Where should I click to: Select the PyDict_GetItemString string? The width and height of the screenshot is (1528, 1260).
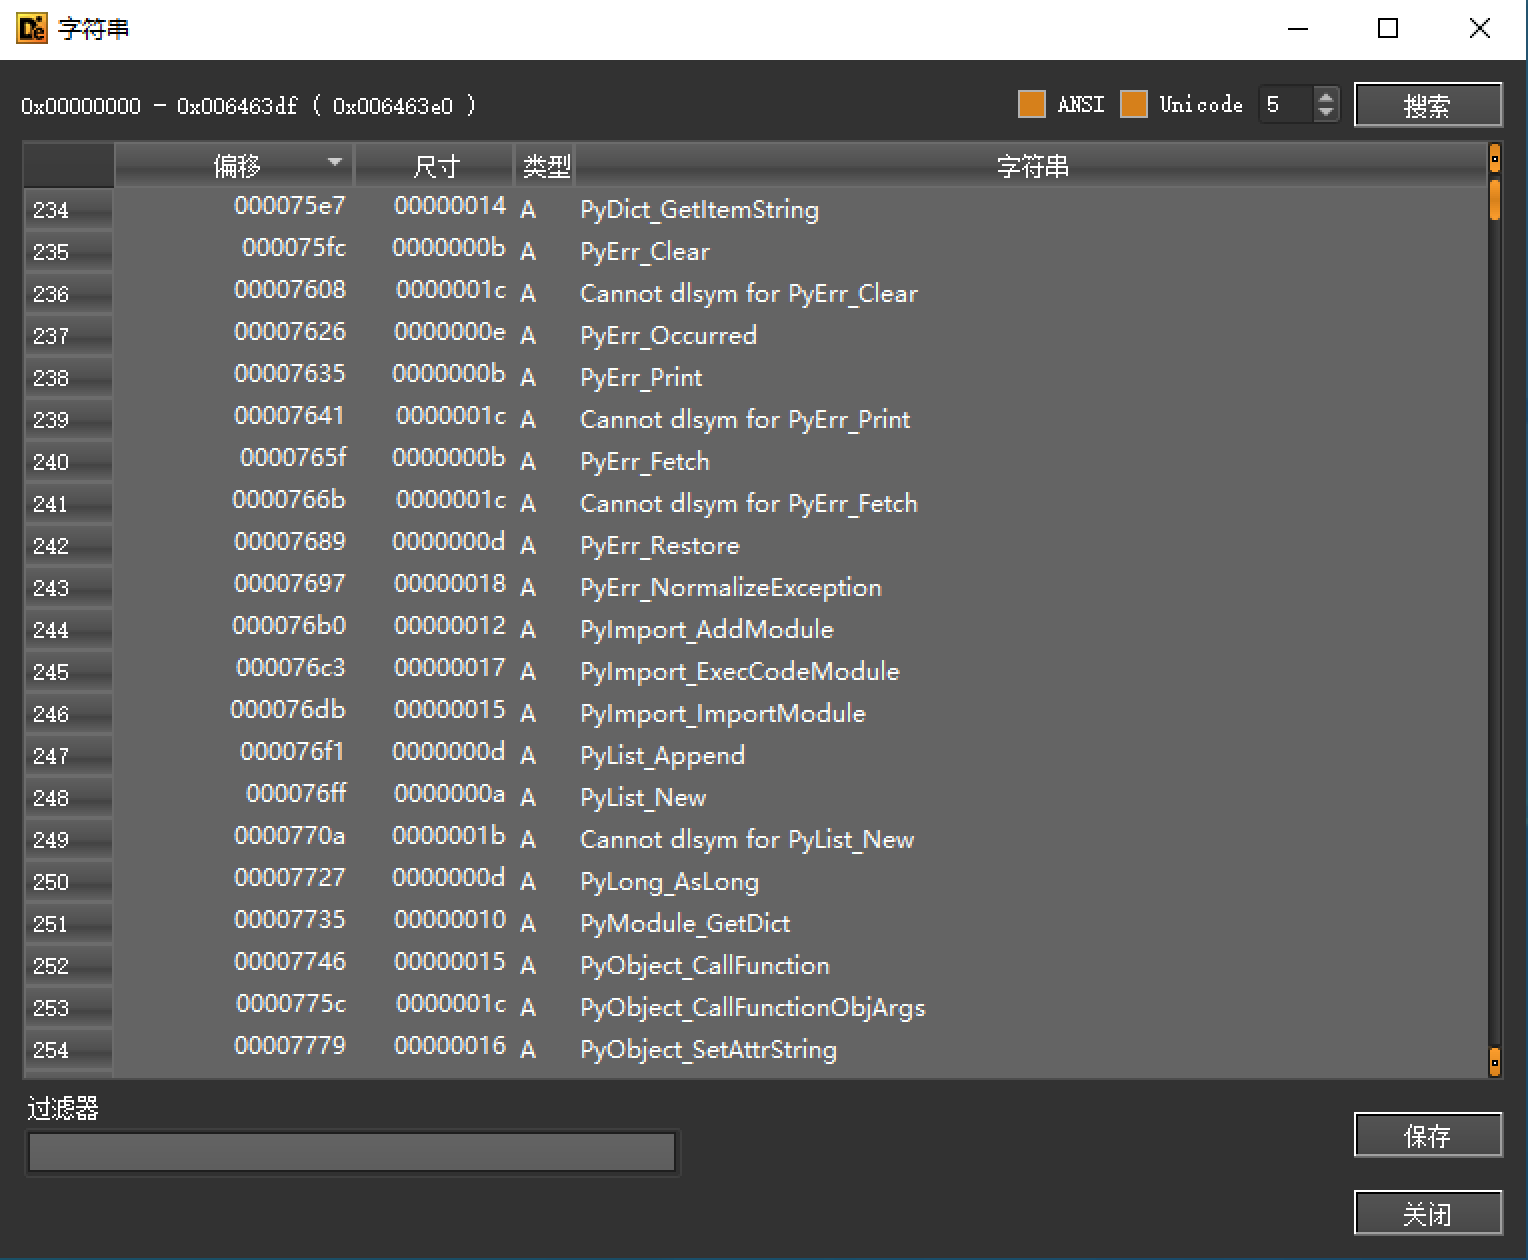(x=699, y=209)
